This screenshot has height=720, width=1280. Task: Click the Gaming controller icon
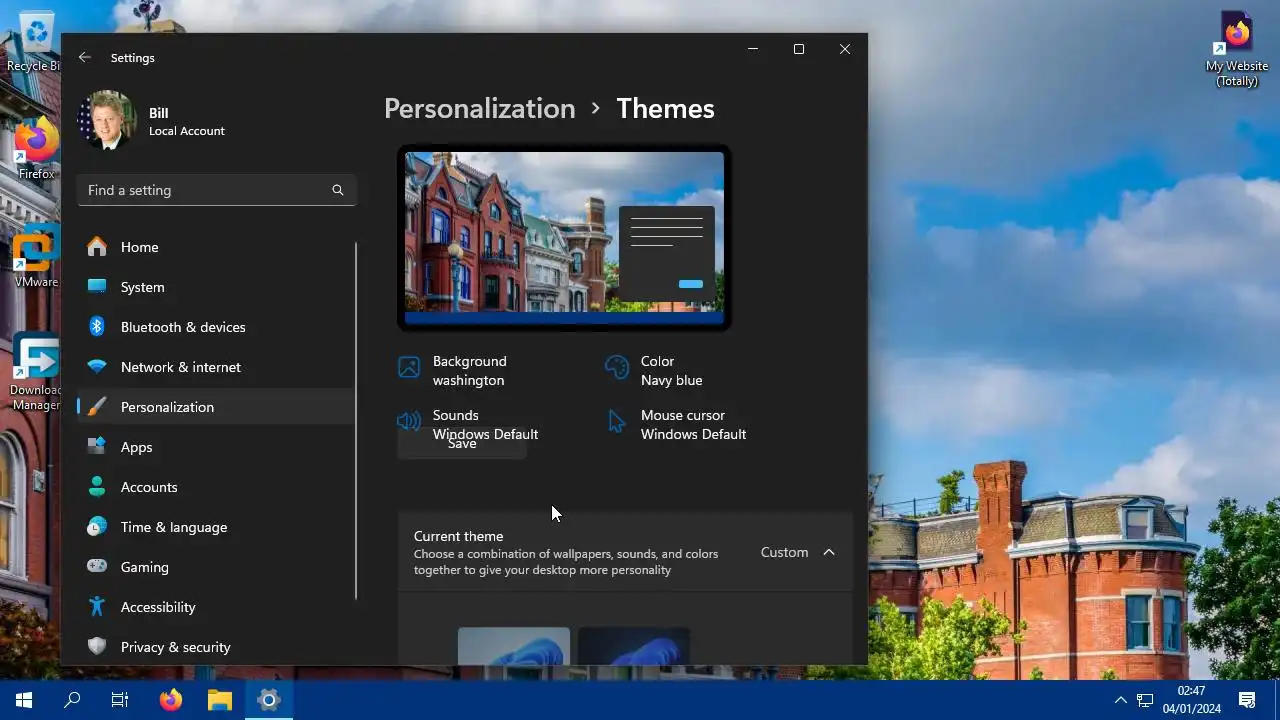point(97,567)
